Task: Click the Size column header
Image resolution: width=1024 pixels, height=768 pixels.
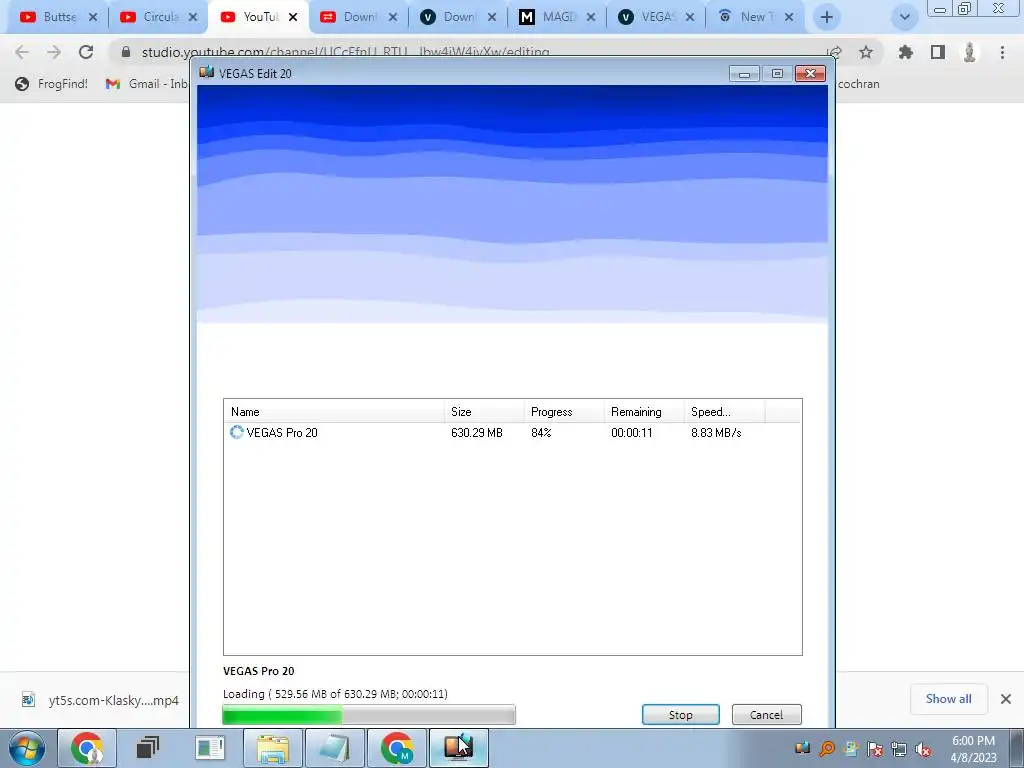Action: (485, 411)
